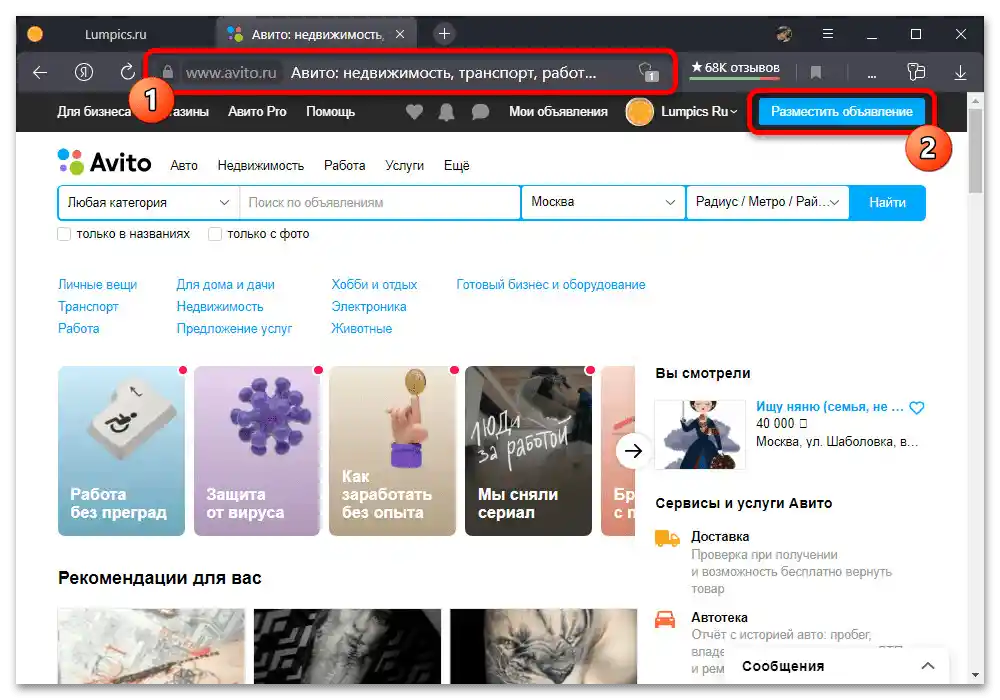Enable только с фото checkbox

(x=215, y=234)
